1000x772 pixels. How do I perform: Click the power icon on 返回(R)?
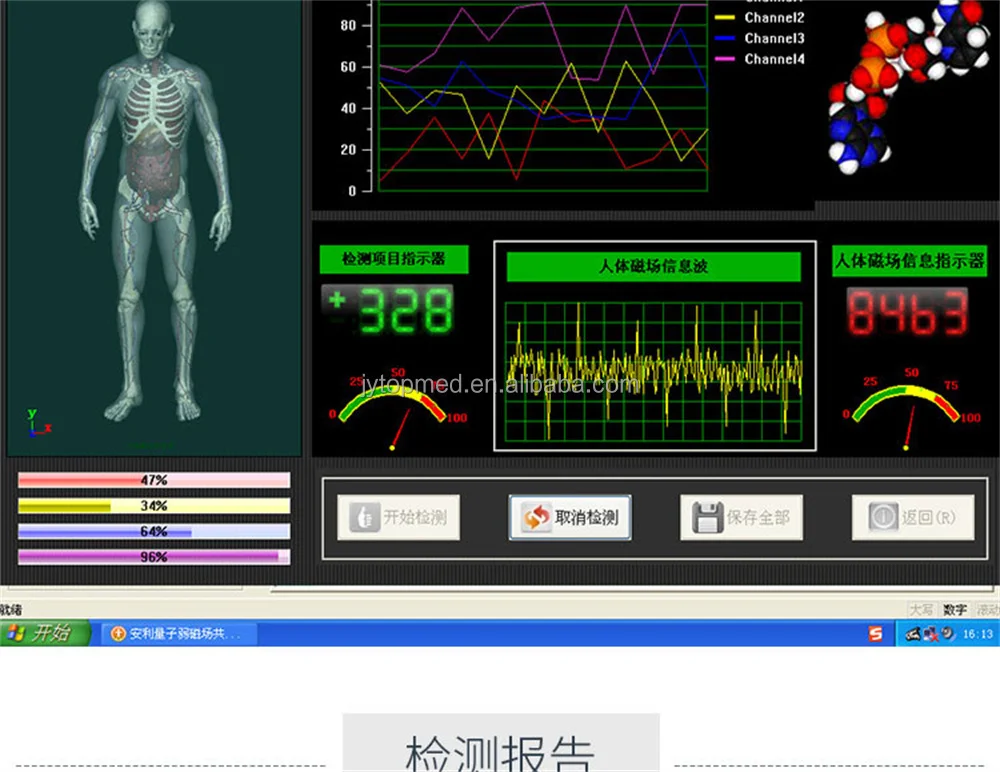pyautogui.click(x=883, y=517)
